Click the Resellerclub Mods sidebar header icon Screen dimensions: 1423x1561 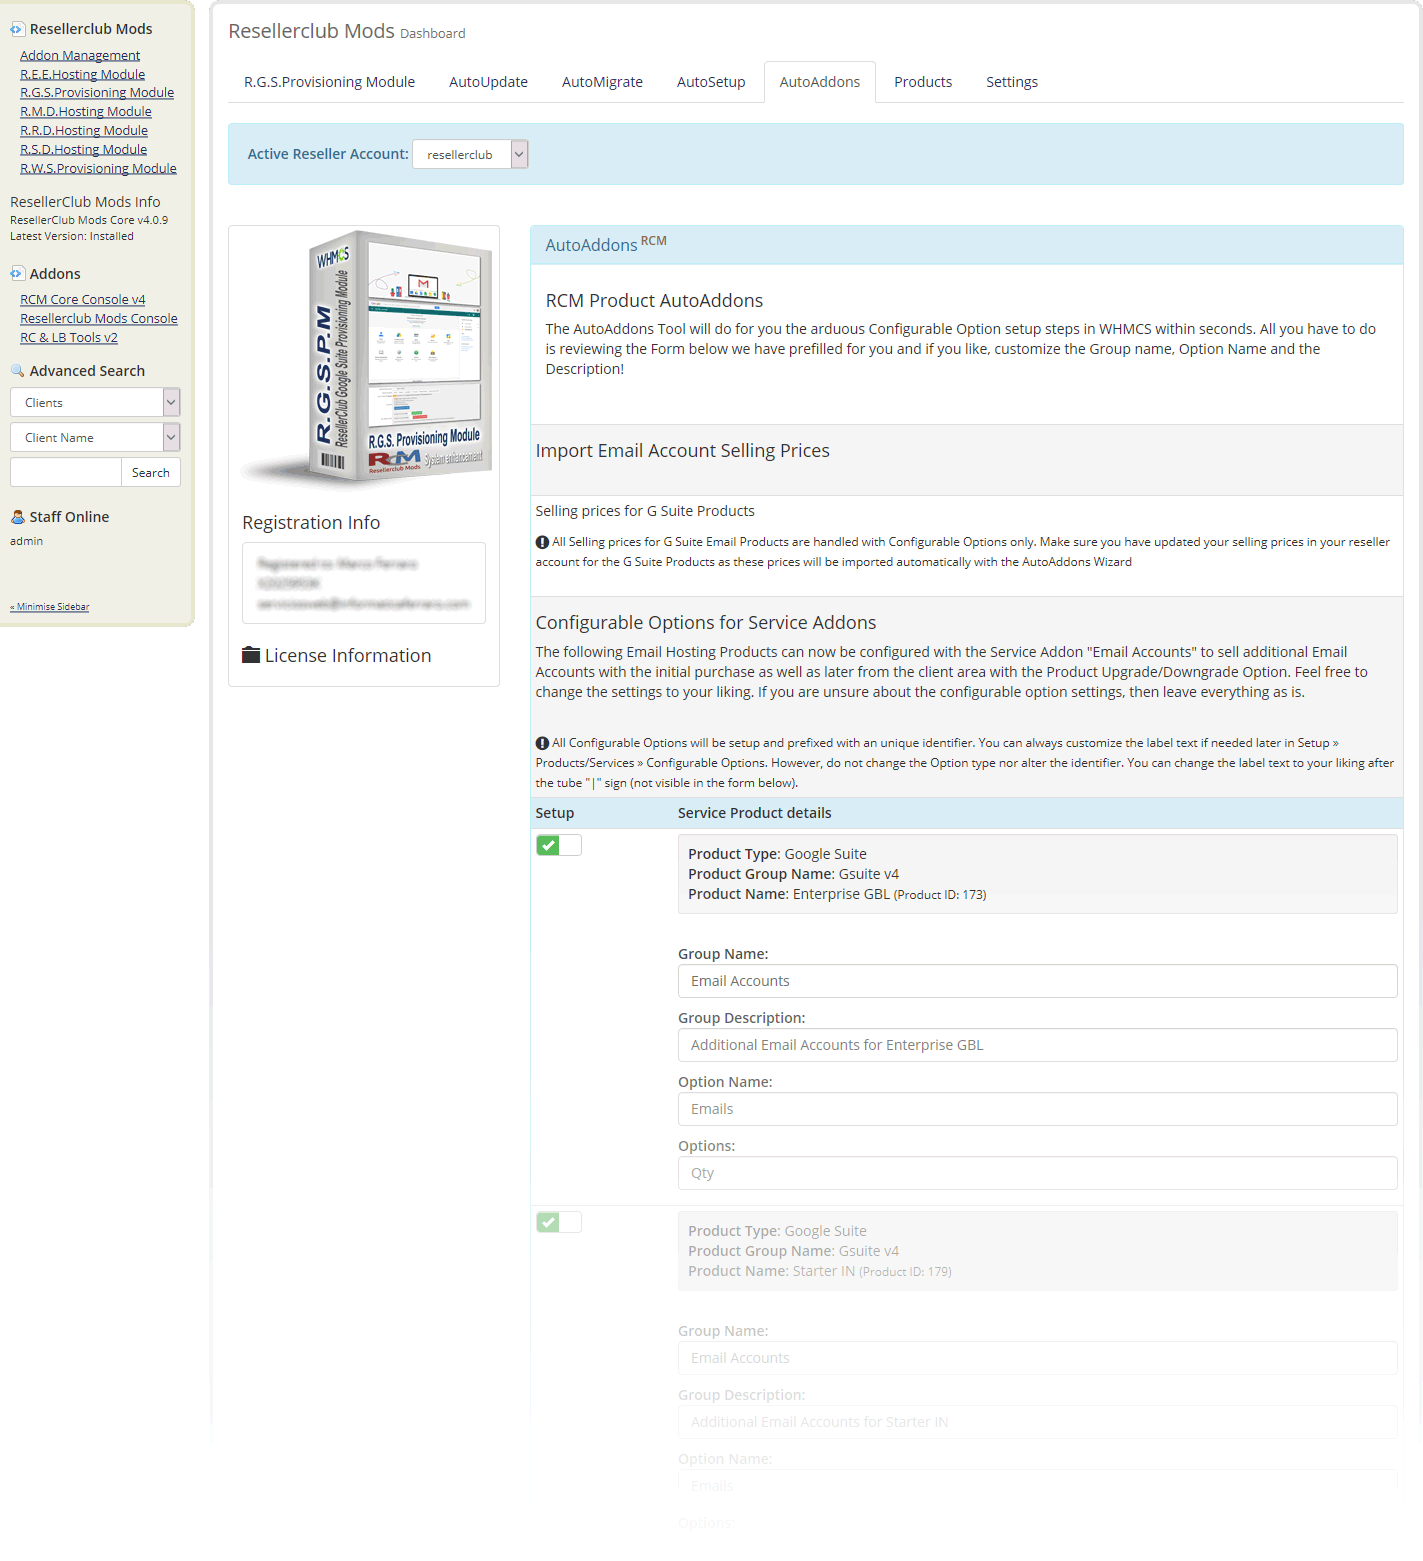(x=17, y=29)
